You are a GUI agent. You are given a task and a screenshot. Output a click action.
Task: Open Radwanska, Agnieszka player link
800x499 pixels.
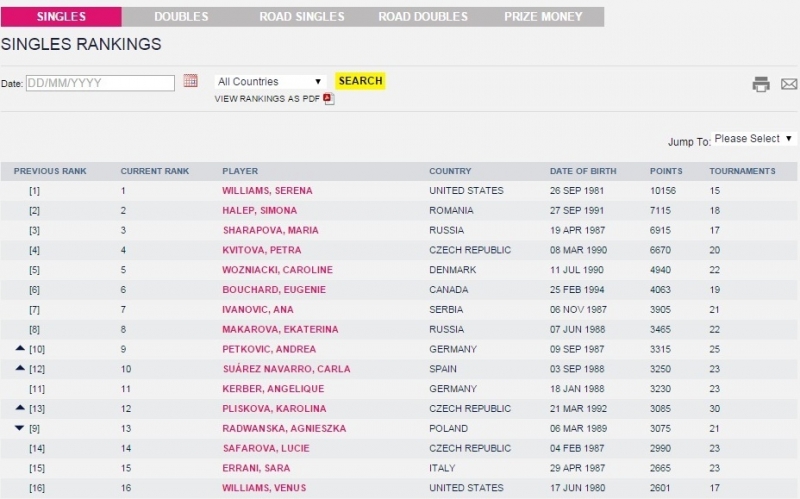point(284,429)
